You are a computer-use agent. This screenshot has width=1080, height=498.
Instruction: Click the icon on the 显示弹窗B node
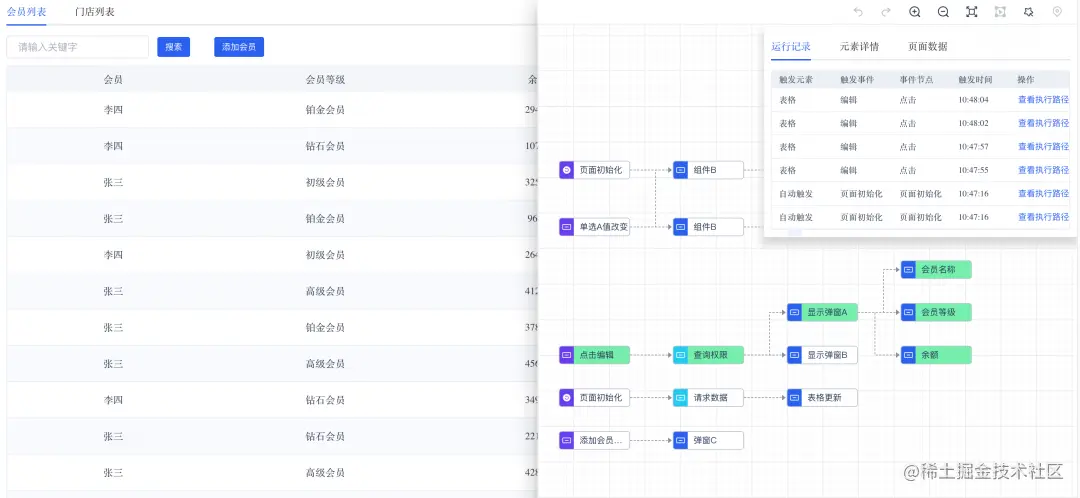coord(794,355)
